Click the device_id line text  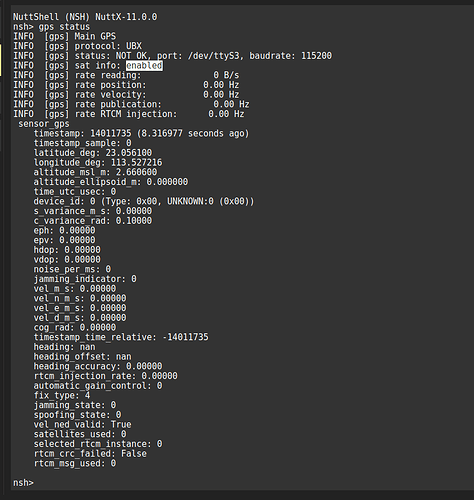point(144,201)
